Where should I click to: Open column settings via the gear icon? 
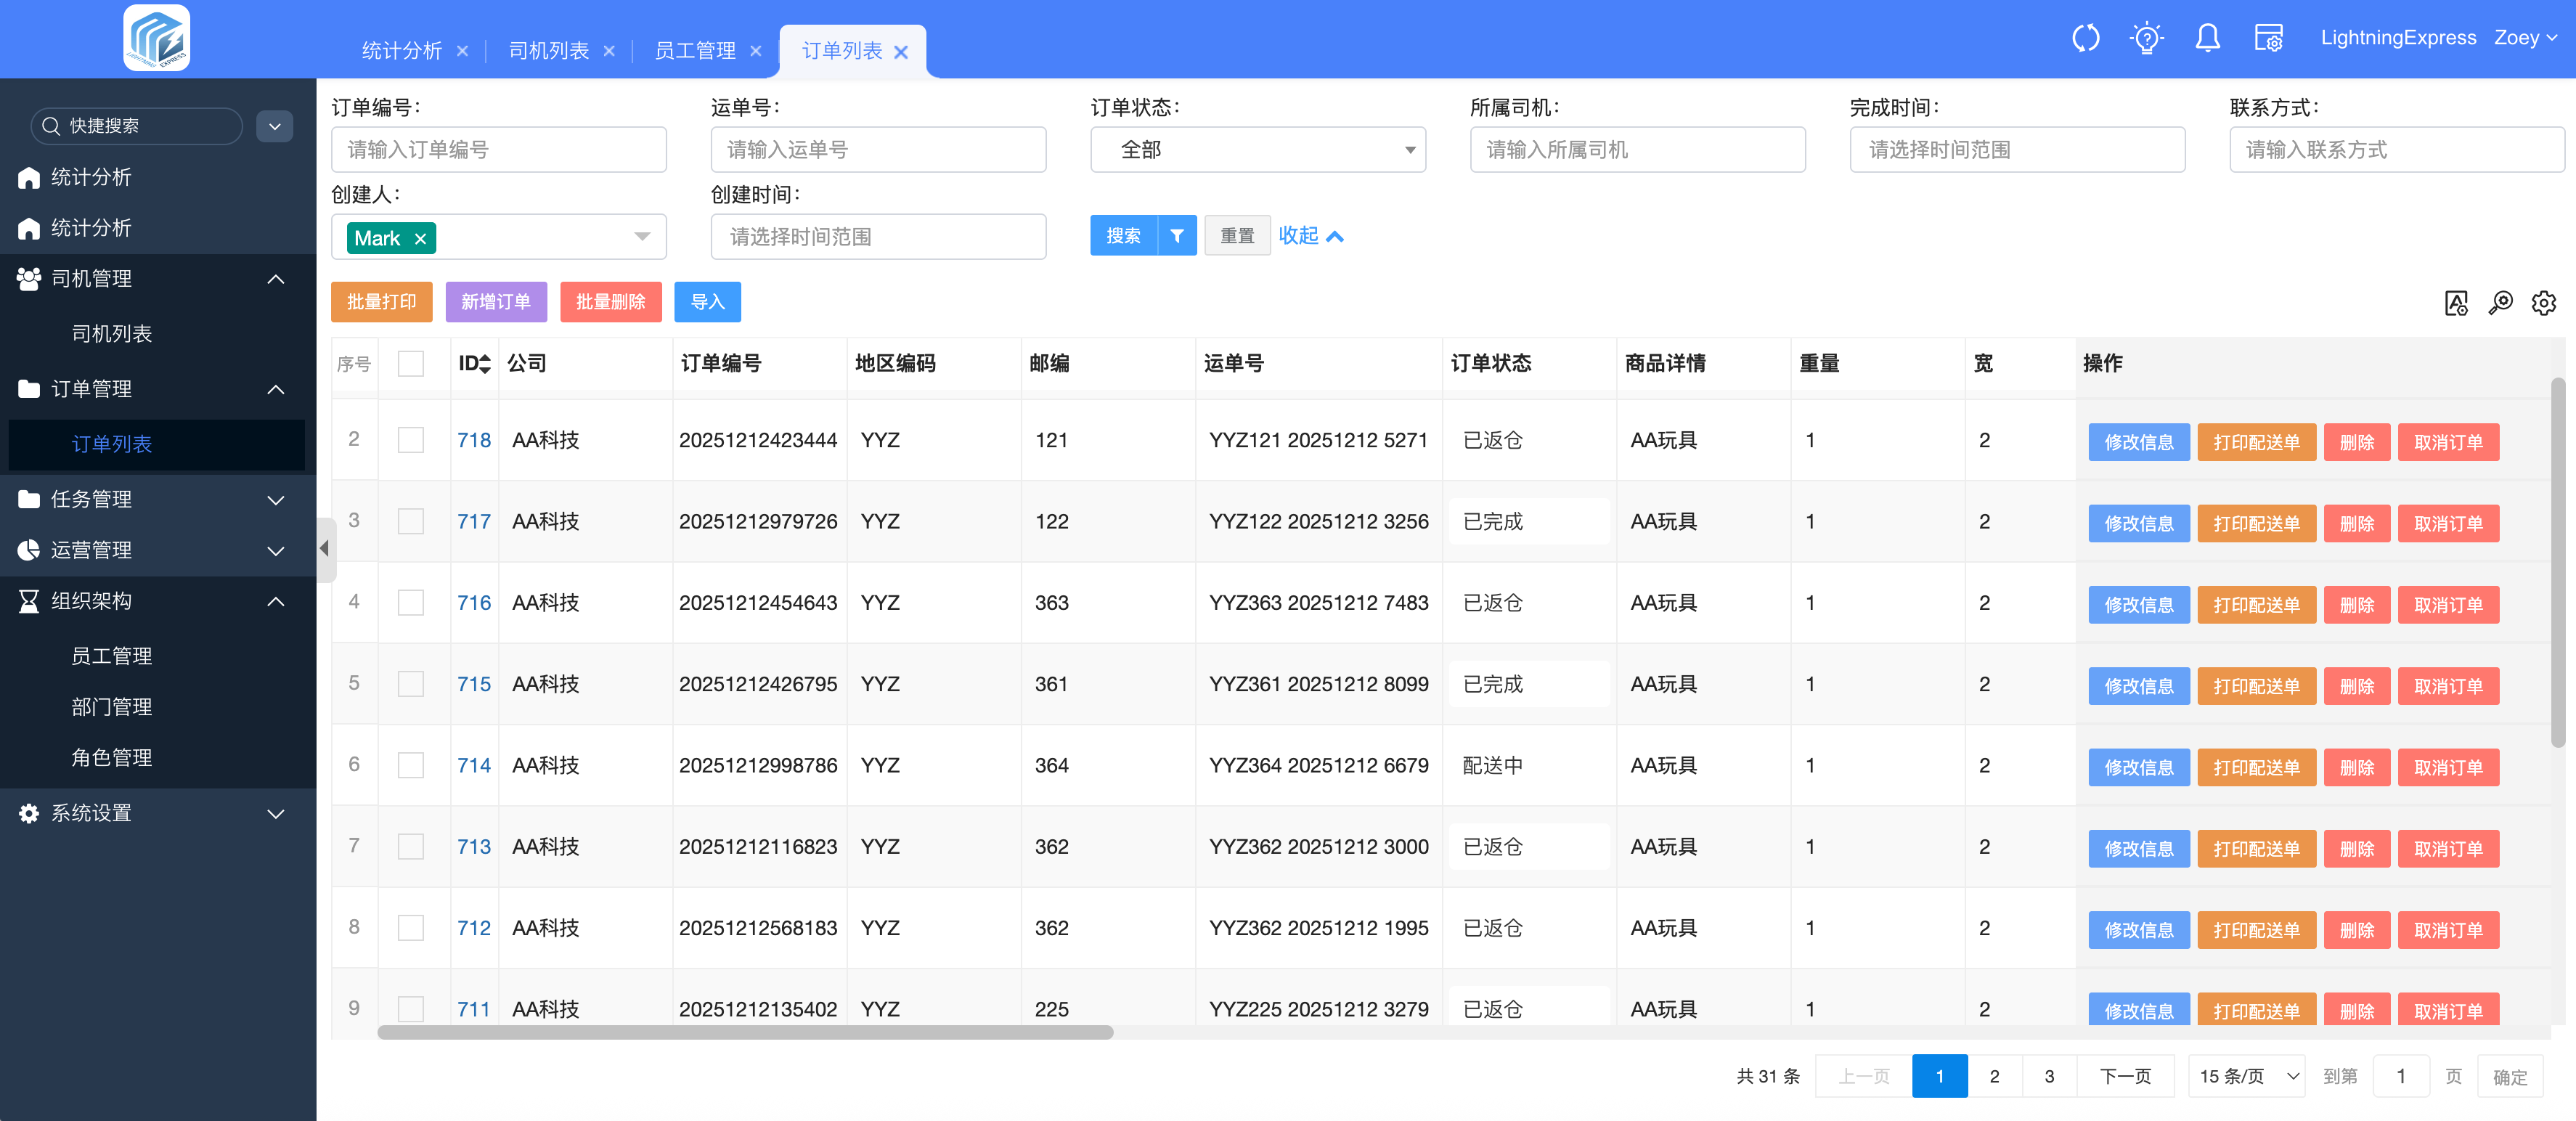click(x=2544, y=302)
